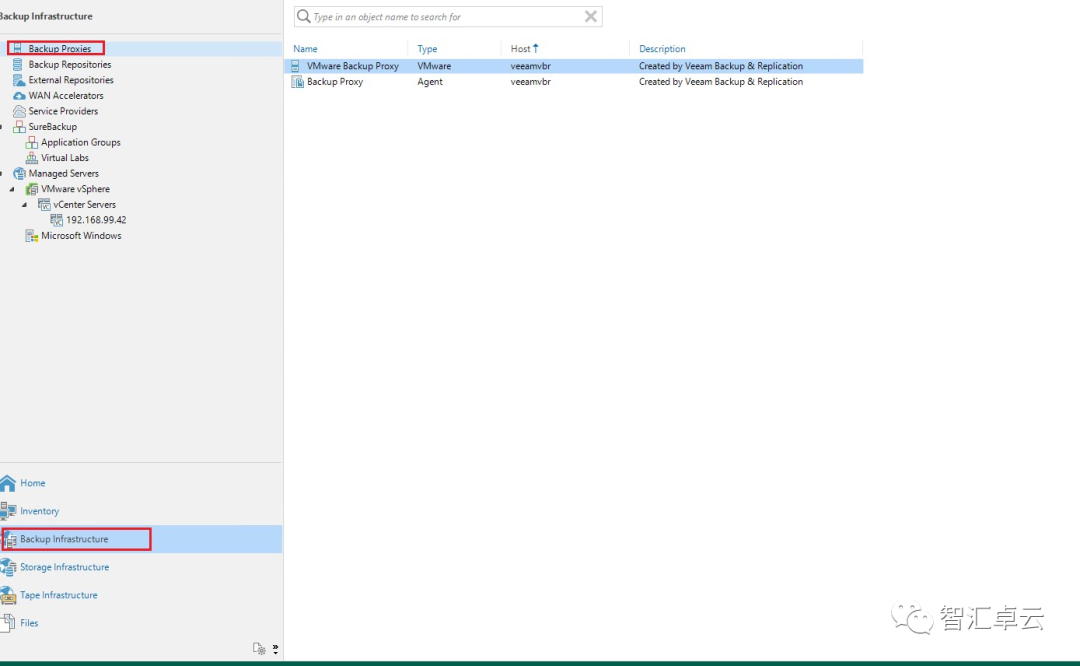Click the Virtual Labs icon

point(32,158)
